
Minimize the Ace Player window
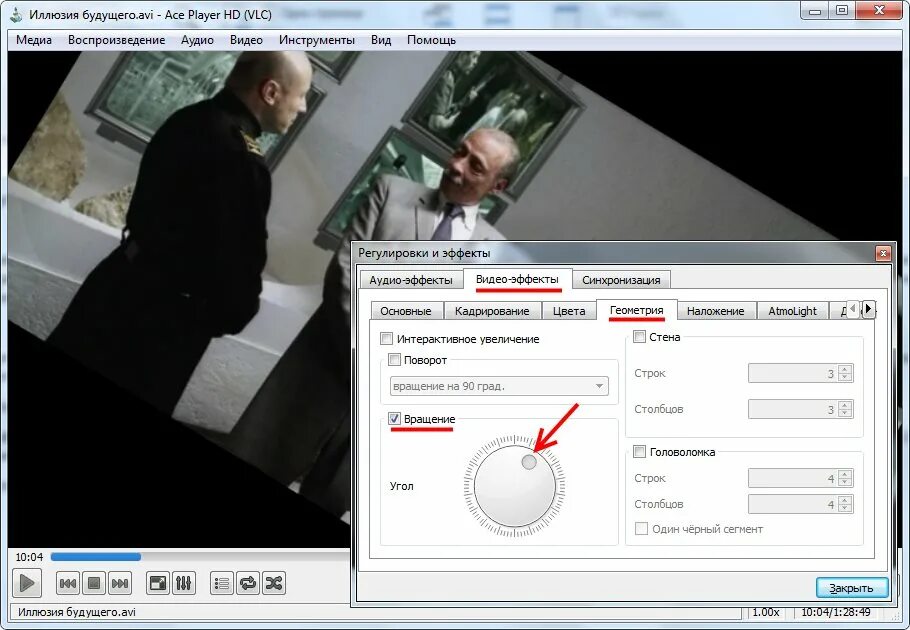coord(815,11)
